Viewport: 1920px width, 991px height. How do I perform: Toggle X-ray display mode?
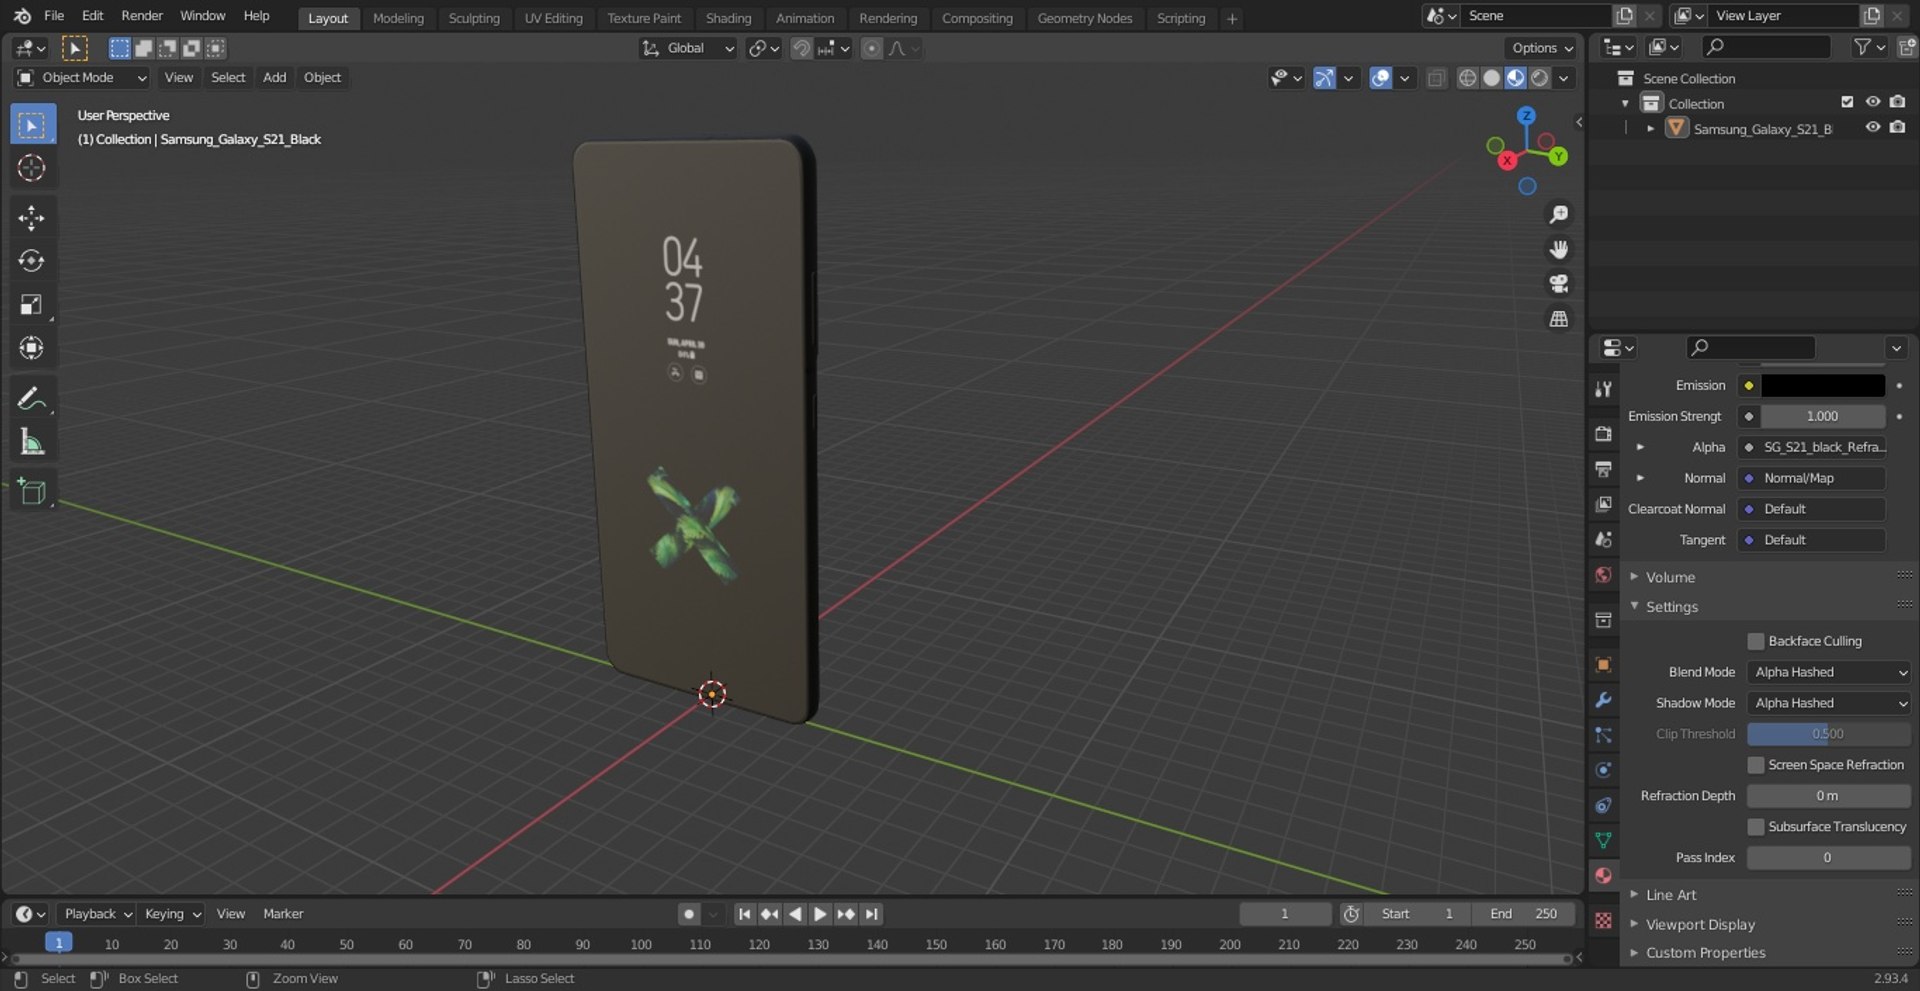[x=1436, y=78]
